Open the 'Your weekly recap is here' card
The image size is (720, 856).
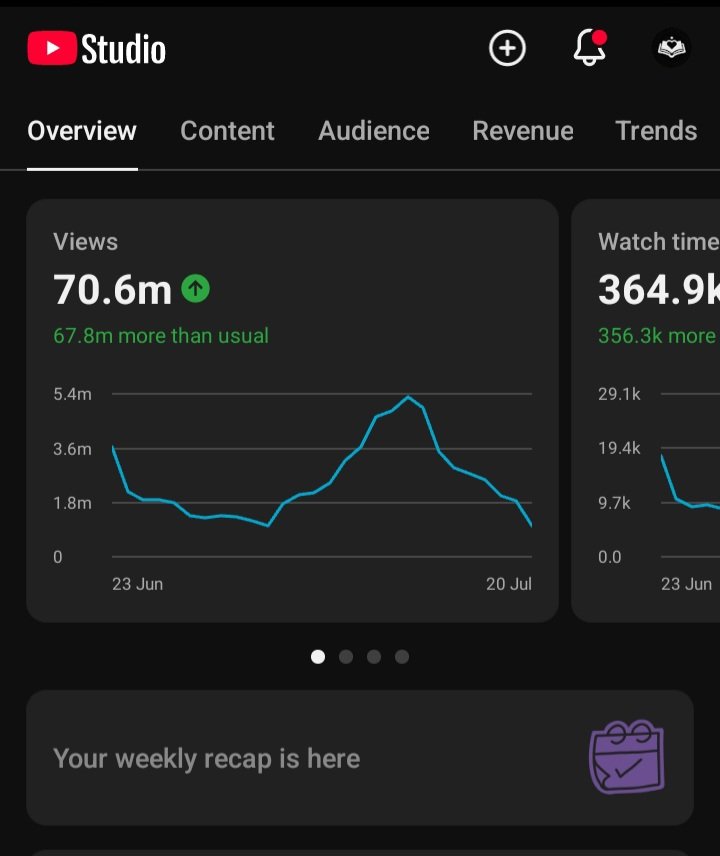[x=360, y=758]
